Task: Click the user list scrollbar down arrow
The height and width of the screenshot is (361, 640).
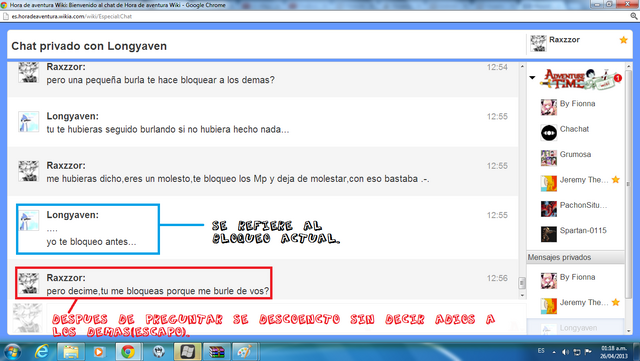Action: pyautogui.click(x=629, y=331)
